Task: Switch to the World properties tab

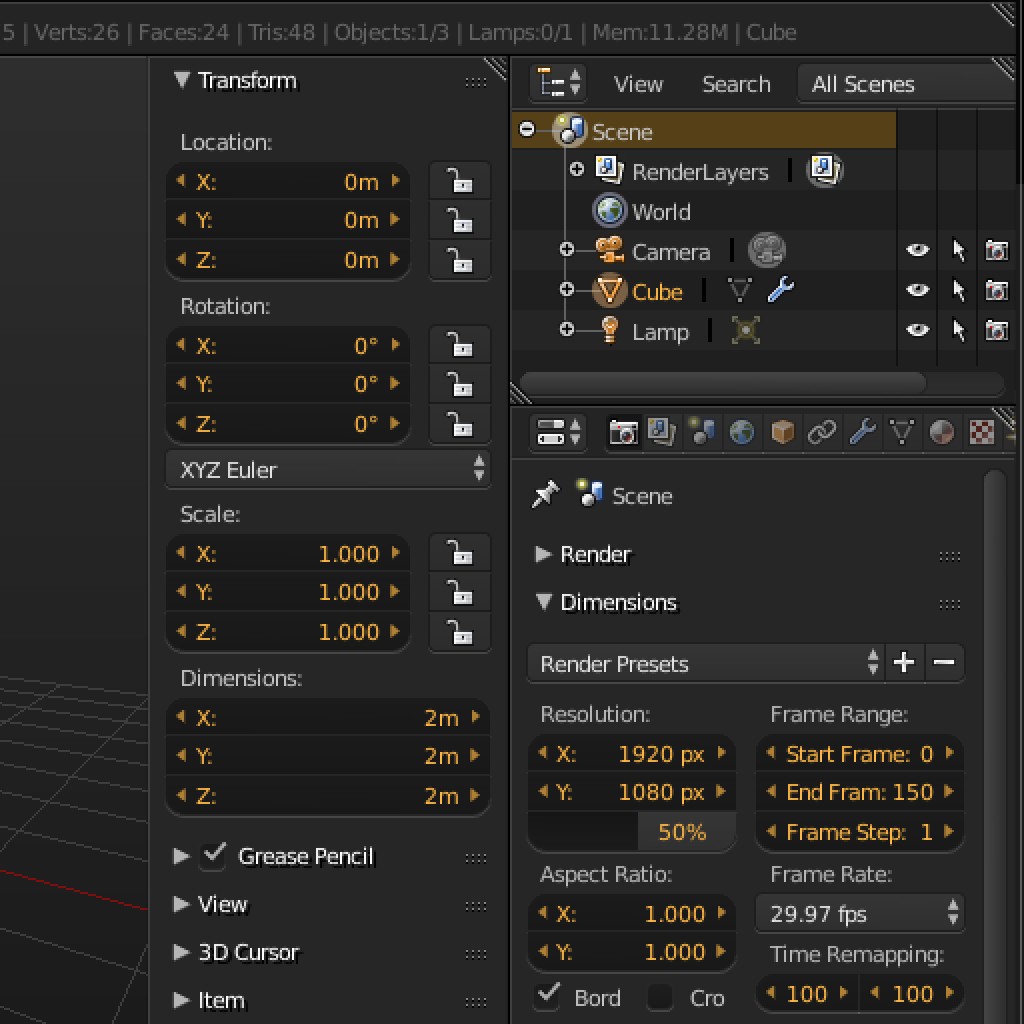Action: pos(740,432)
